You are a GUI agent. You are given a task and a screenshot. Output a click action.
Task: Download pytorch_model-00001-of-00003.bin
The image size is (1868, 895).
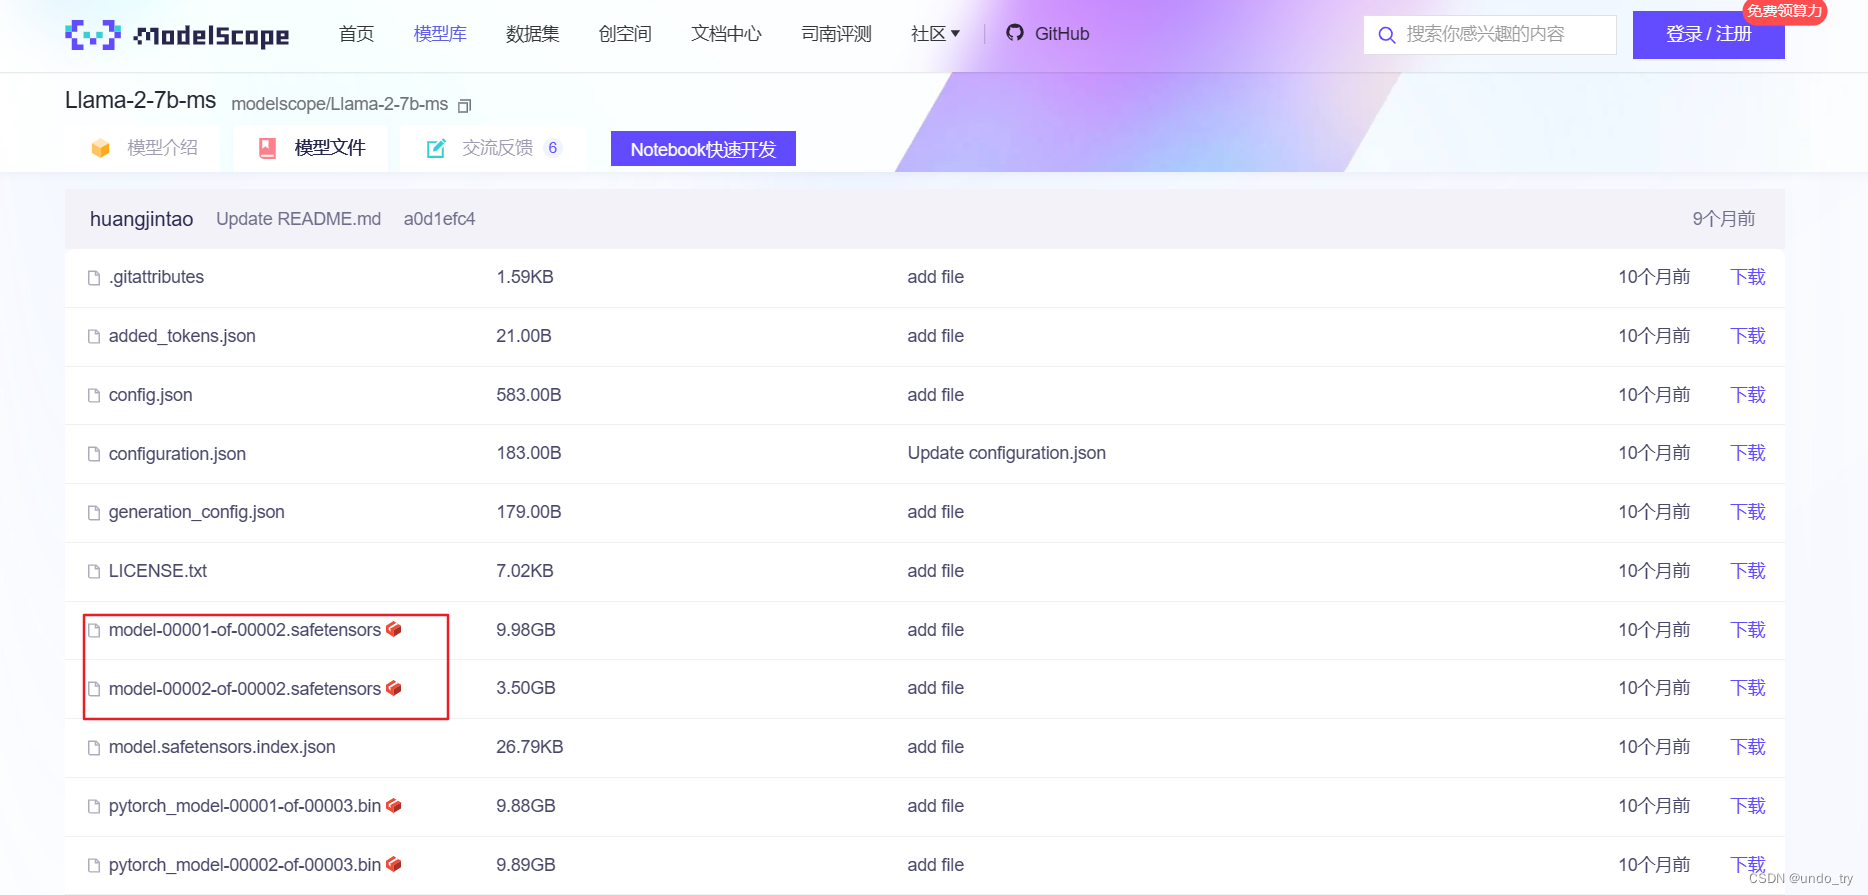click(1748, 806)
